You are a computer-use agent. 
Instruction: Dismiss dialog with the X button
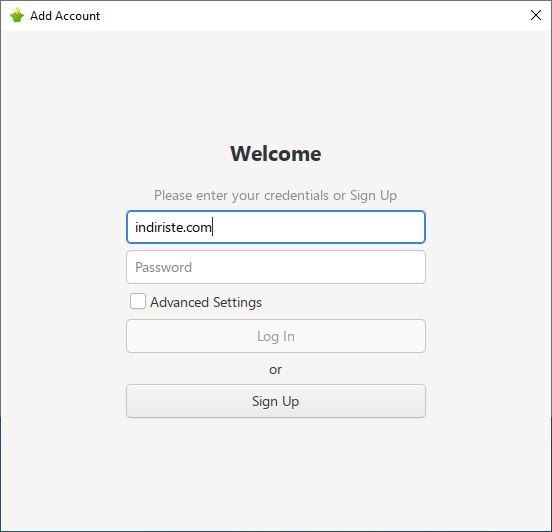point(535,15)
